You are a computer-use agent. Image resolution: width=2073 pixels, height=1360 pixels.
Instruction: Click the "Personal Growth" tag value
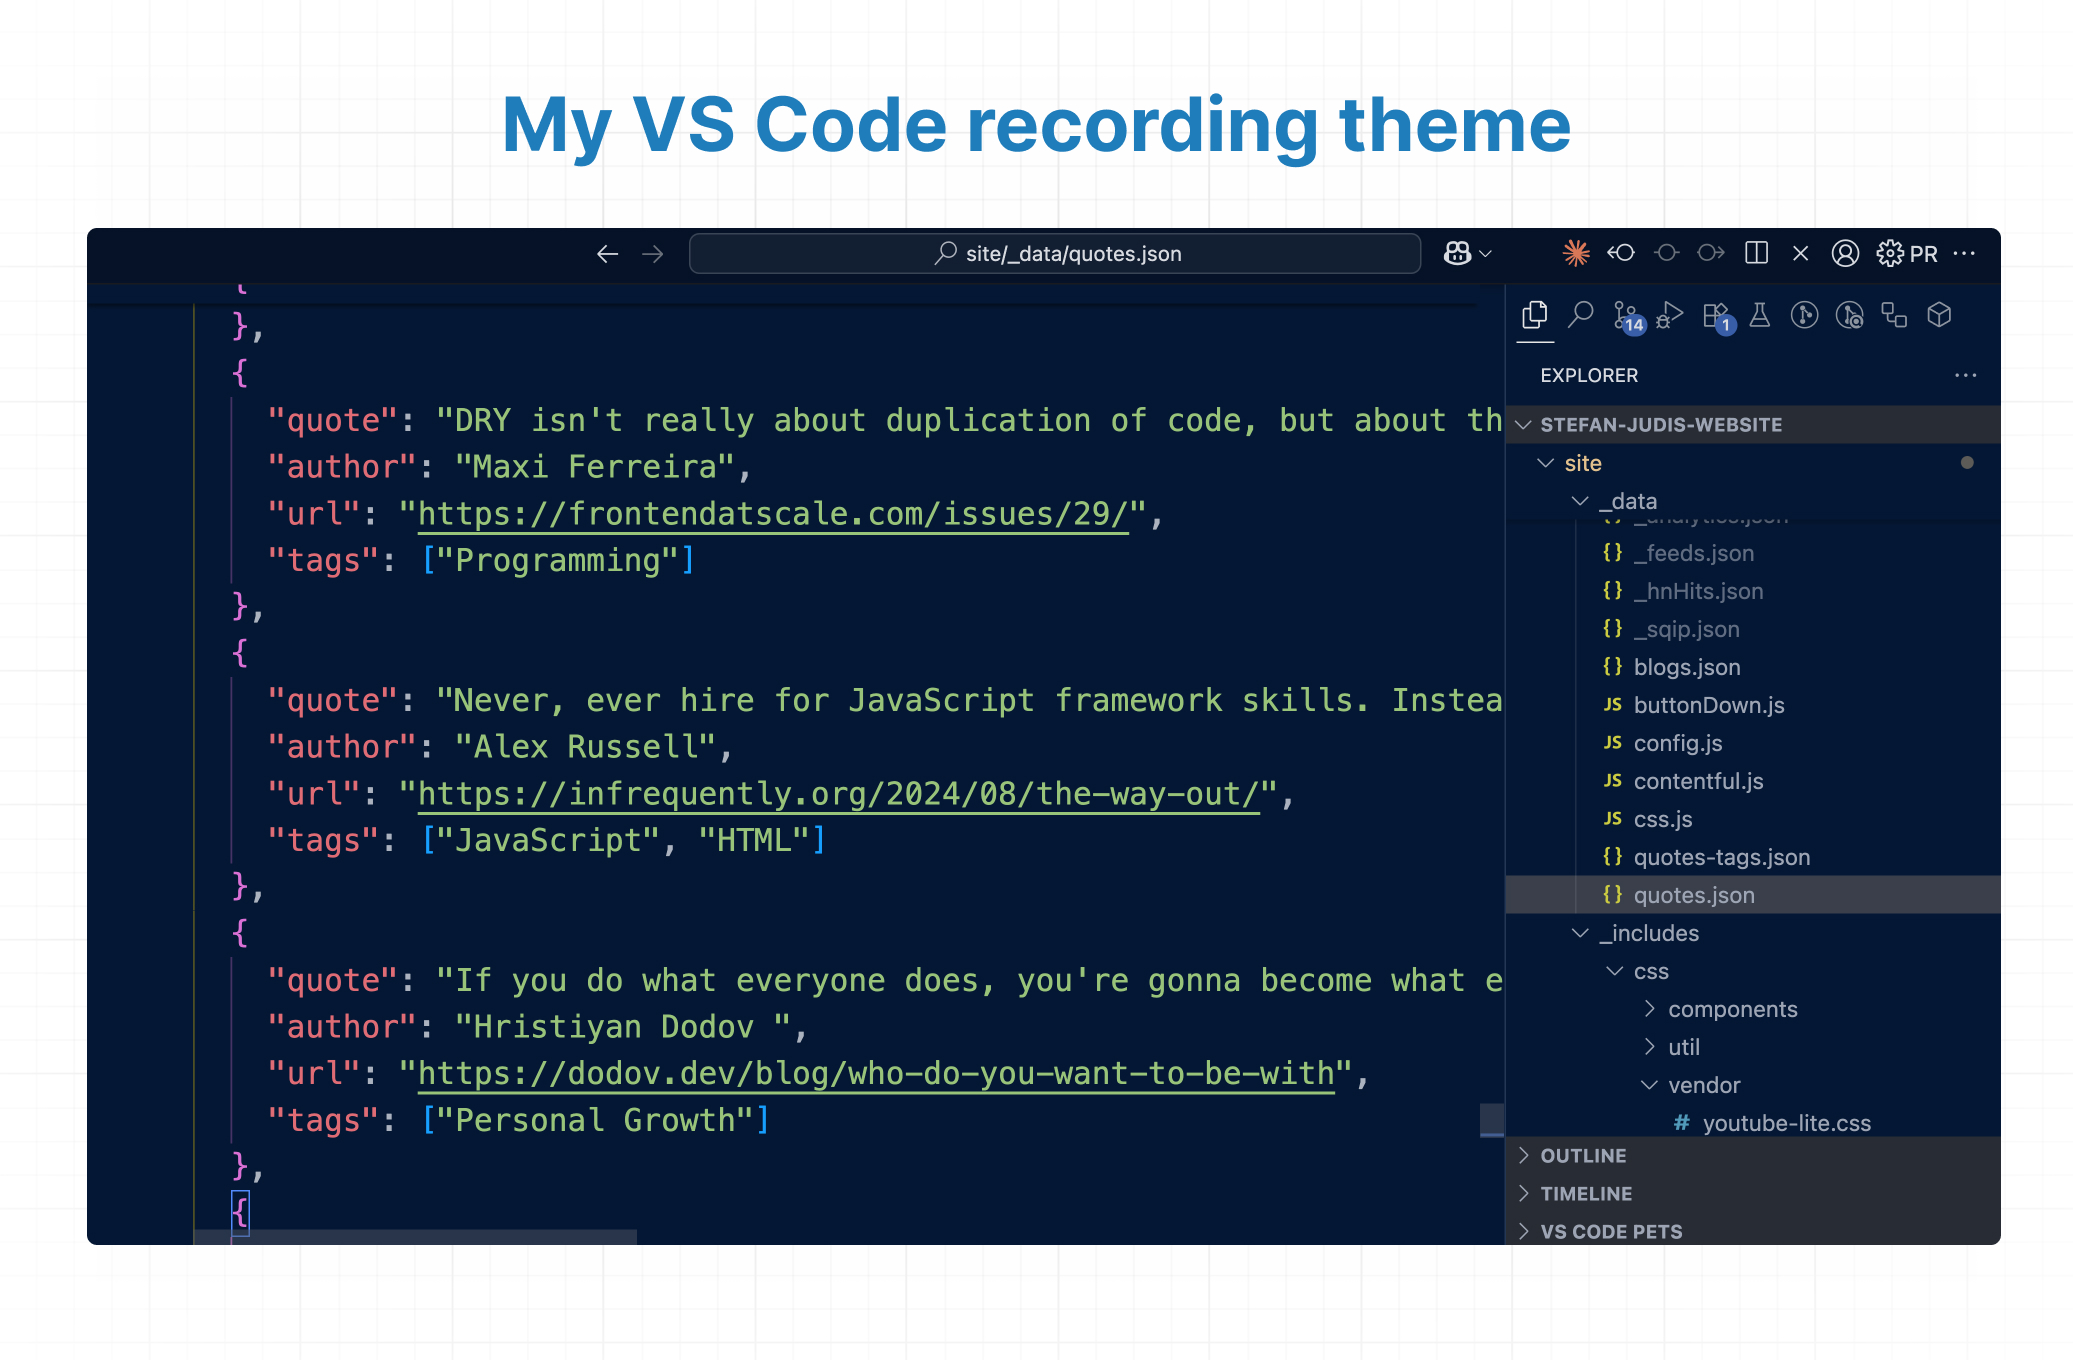pos(595,1121)
